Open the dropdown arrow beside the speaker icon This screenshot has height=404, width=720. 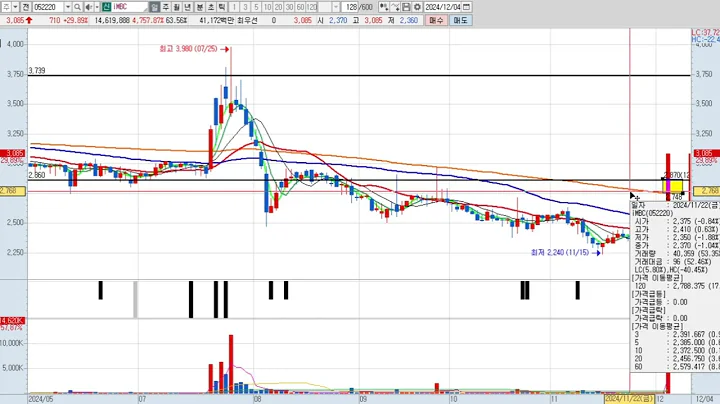click(x=96, y=7)
